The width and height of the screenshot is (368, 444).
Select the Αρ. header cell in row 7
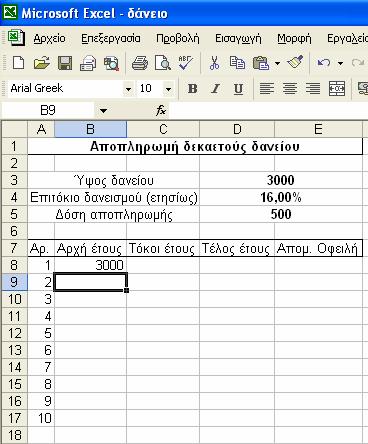tap(41, 248)
